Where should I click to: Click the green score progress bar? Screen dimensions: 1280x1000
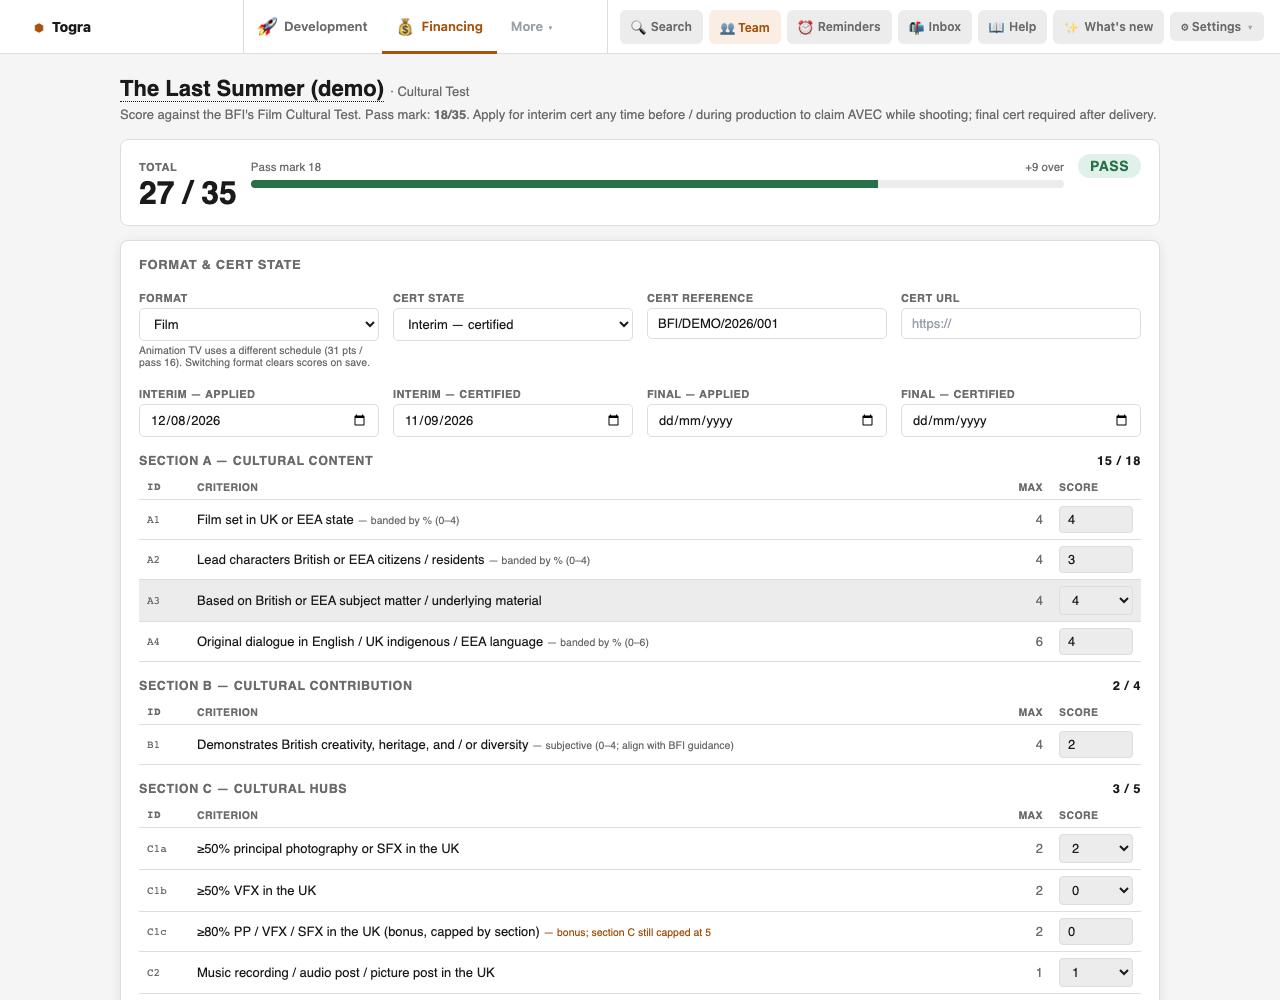click(x=565, y=184)
